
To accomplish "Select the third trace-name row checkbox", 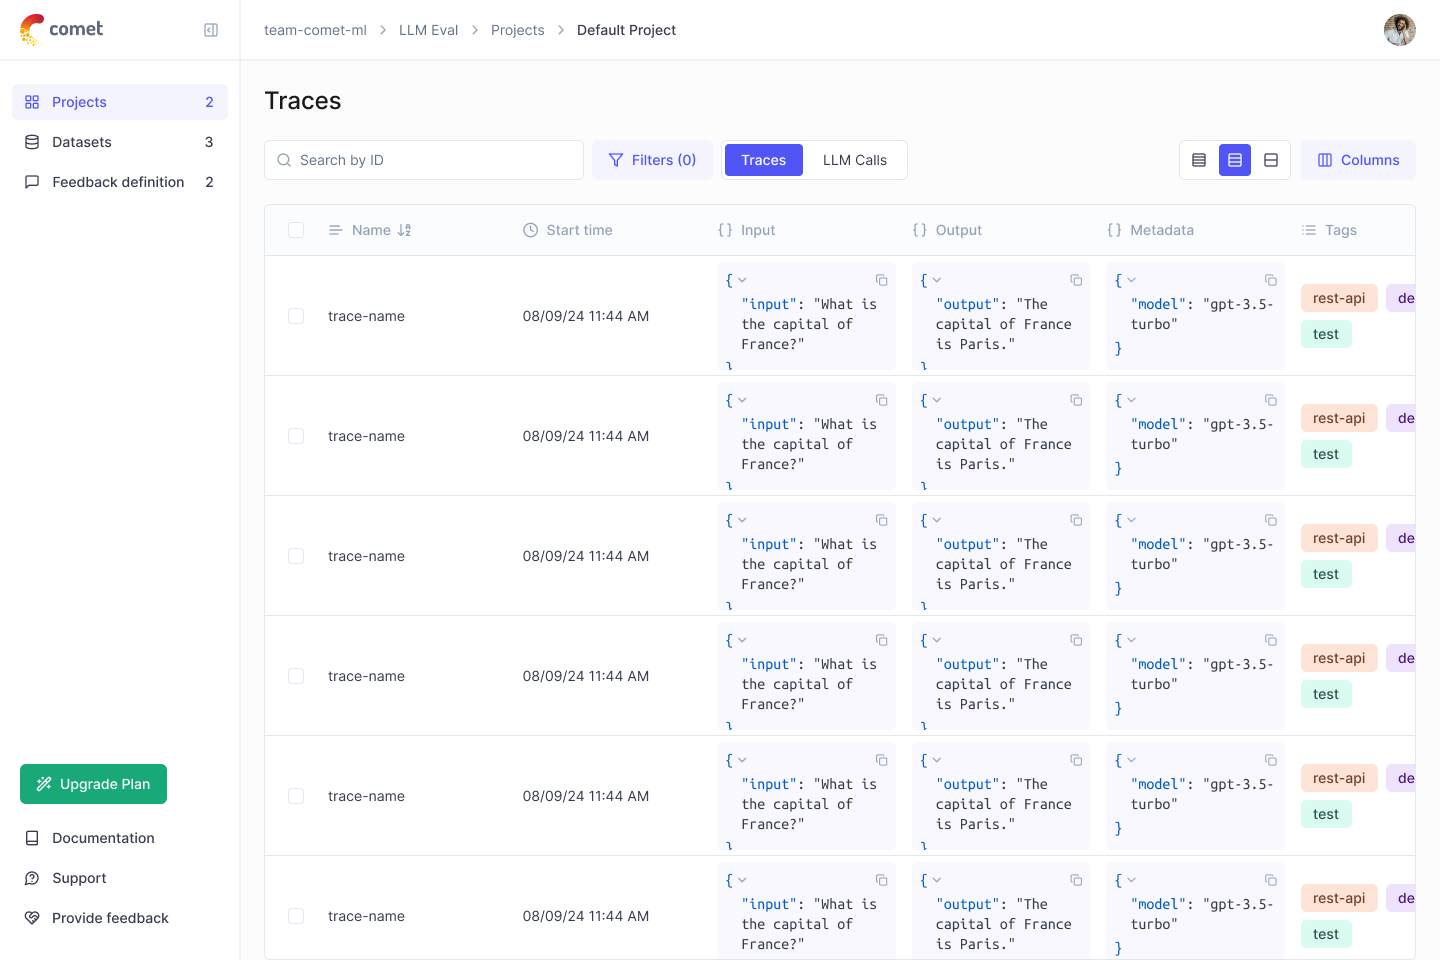I will 296,556.
